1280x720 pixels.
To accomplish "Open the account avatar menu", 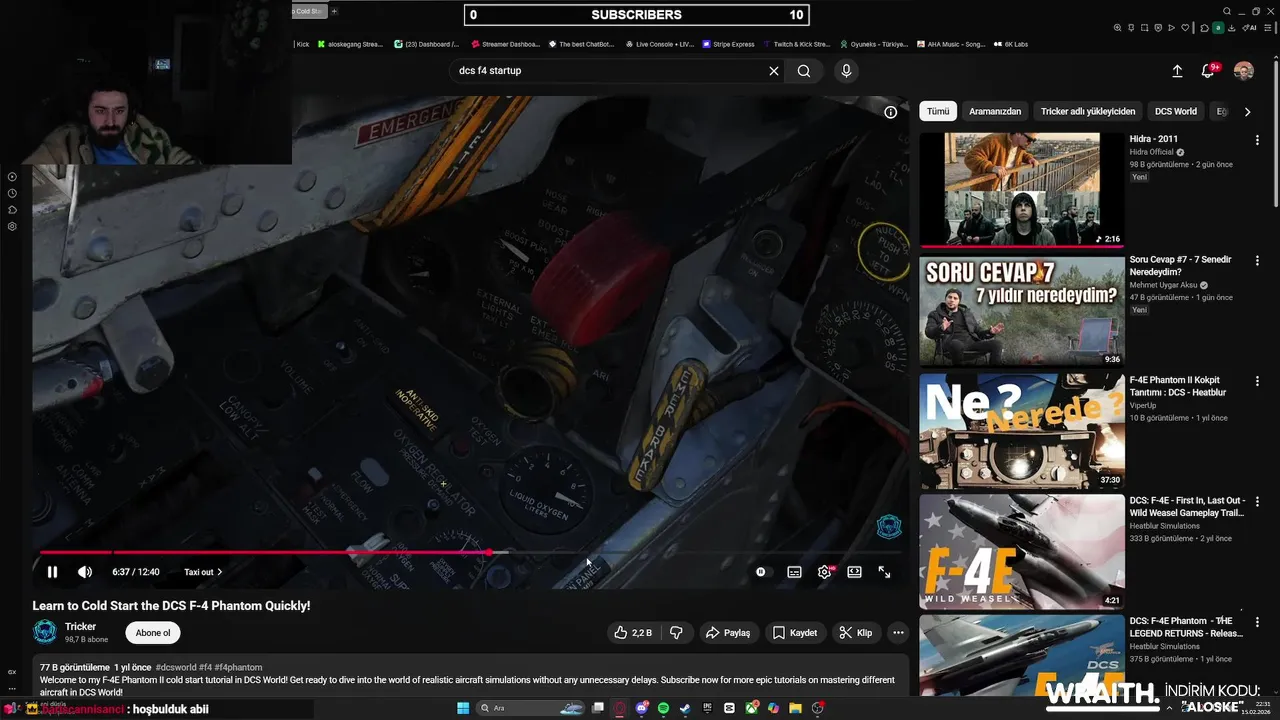I will [1244, 71].
